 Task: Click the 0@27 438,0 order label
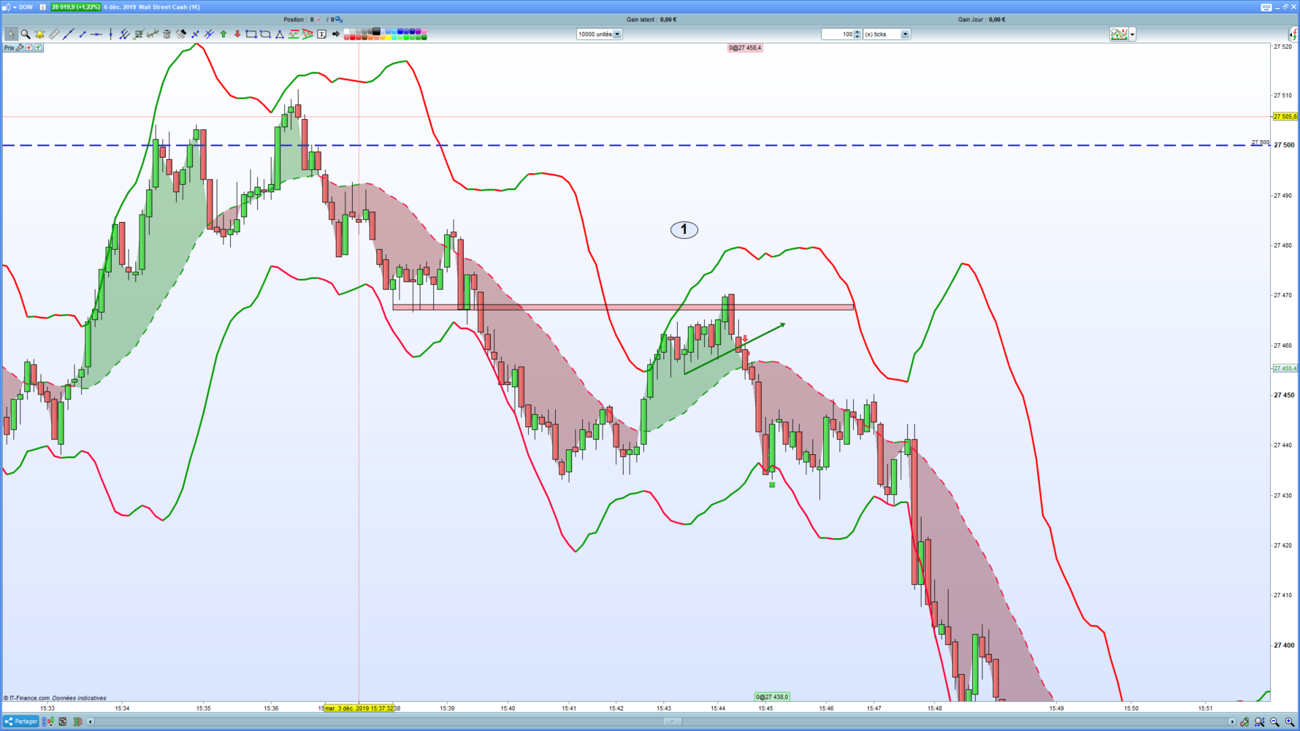coord(772,697)
